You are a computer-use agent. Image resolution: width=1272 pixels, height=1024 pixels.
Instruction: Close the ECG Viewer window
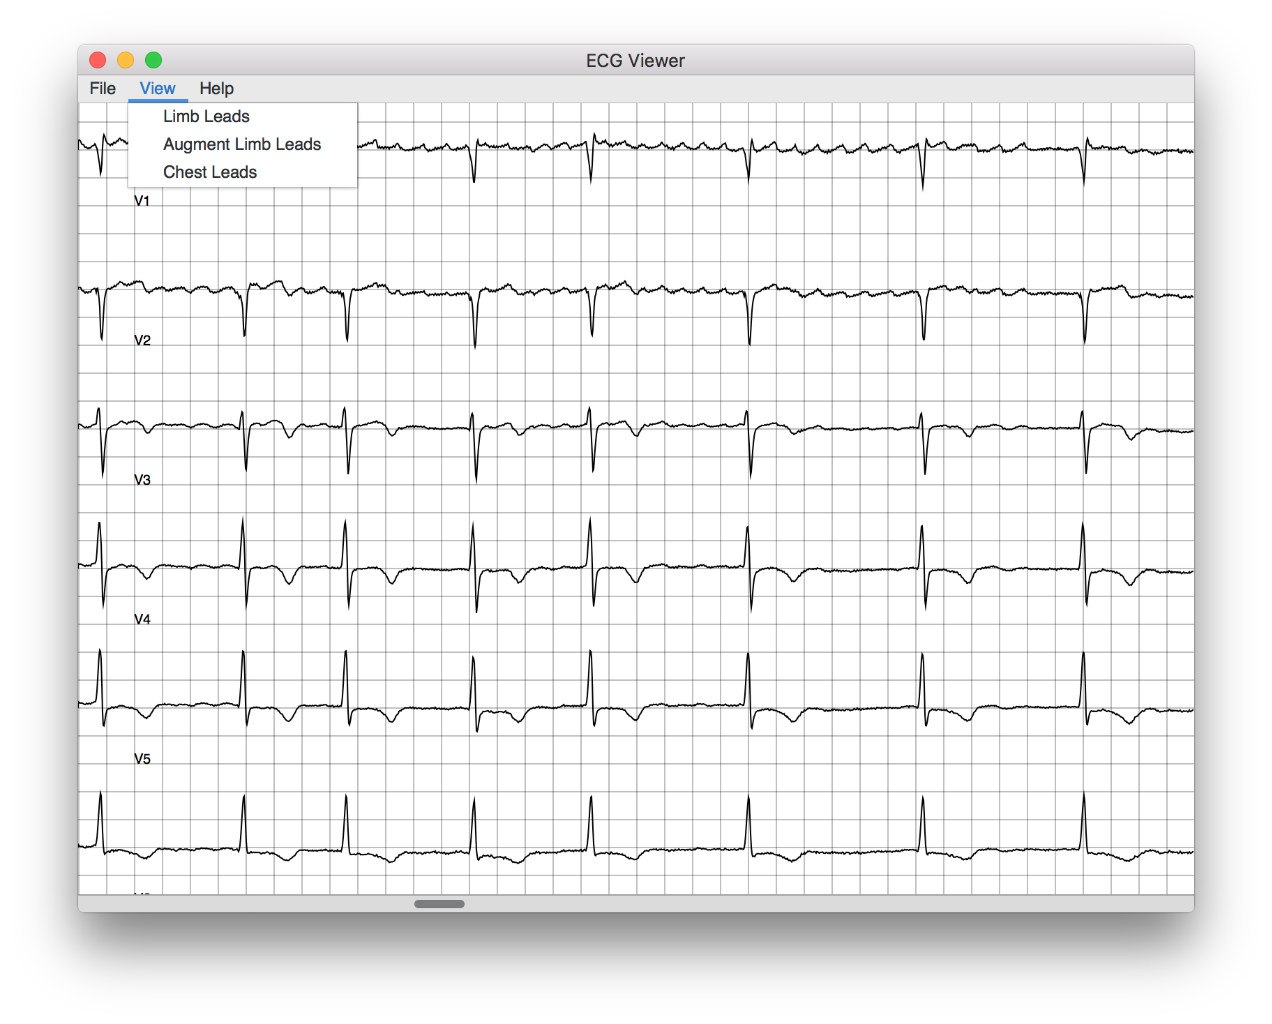point(97,60)
